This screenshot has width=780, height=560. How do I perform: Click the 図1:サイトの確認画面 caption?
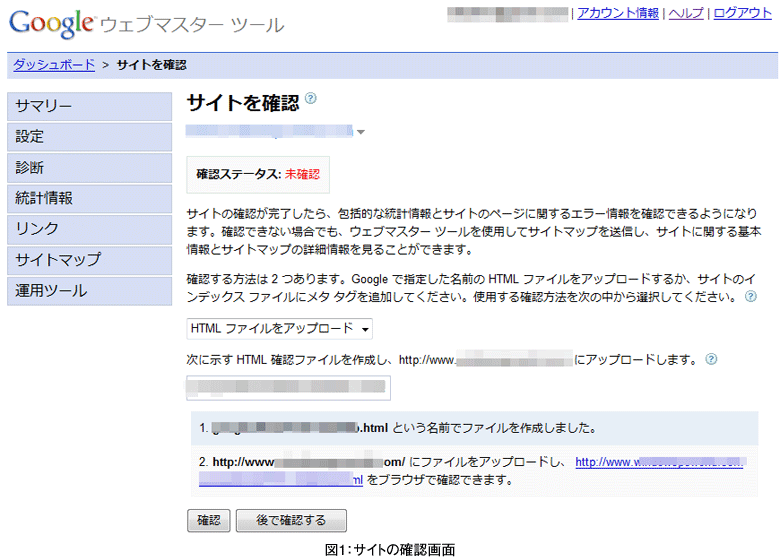click(x=390, y=550)
